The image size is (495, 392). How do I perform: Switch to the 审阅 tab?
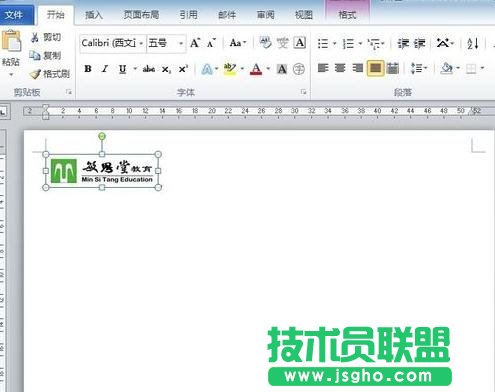265,15
